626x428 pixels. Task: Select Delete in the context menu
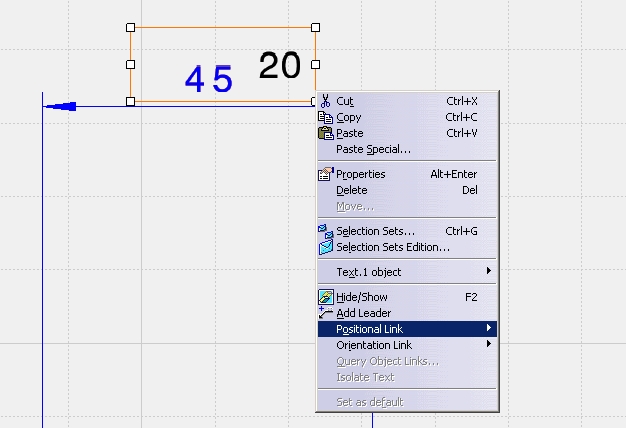pos(407,190)
